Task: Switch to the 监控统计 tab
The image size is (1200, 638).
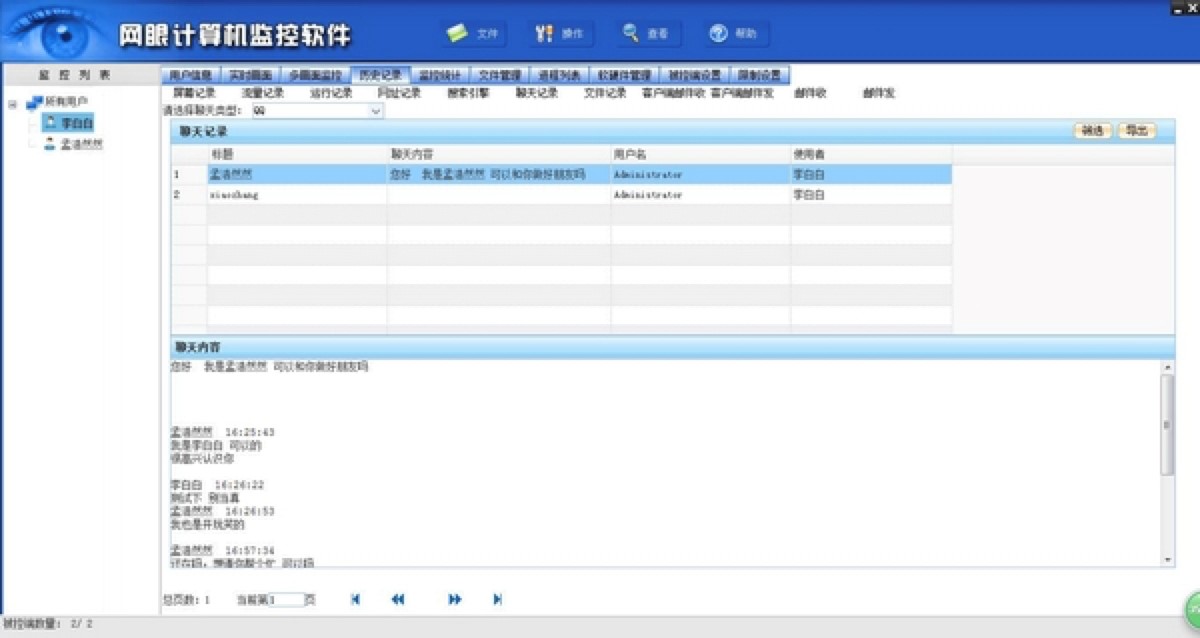Action: point(438,75)
